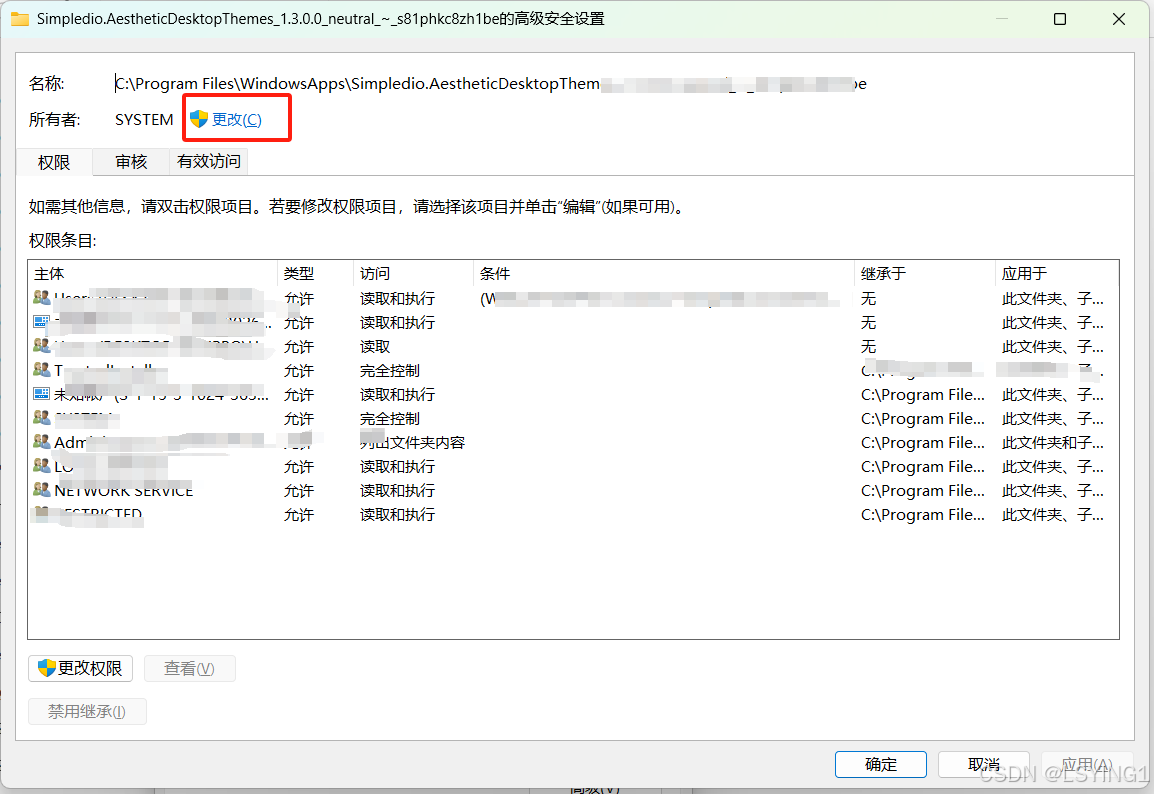Screen dimensions: 1154x794
Task: Click the user-group icon of NETWORK SERVICE row
Action: point(42,489)
